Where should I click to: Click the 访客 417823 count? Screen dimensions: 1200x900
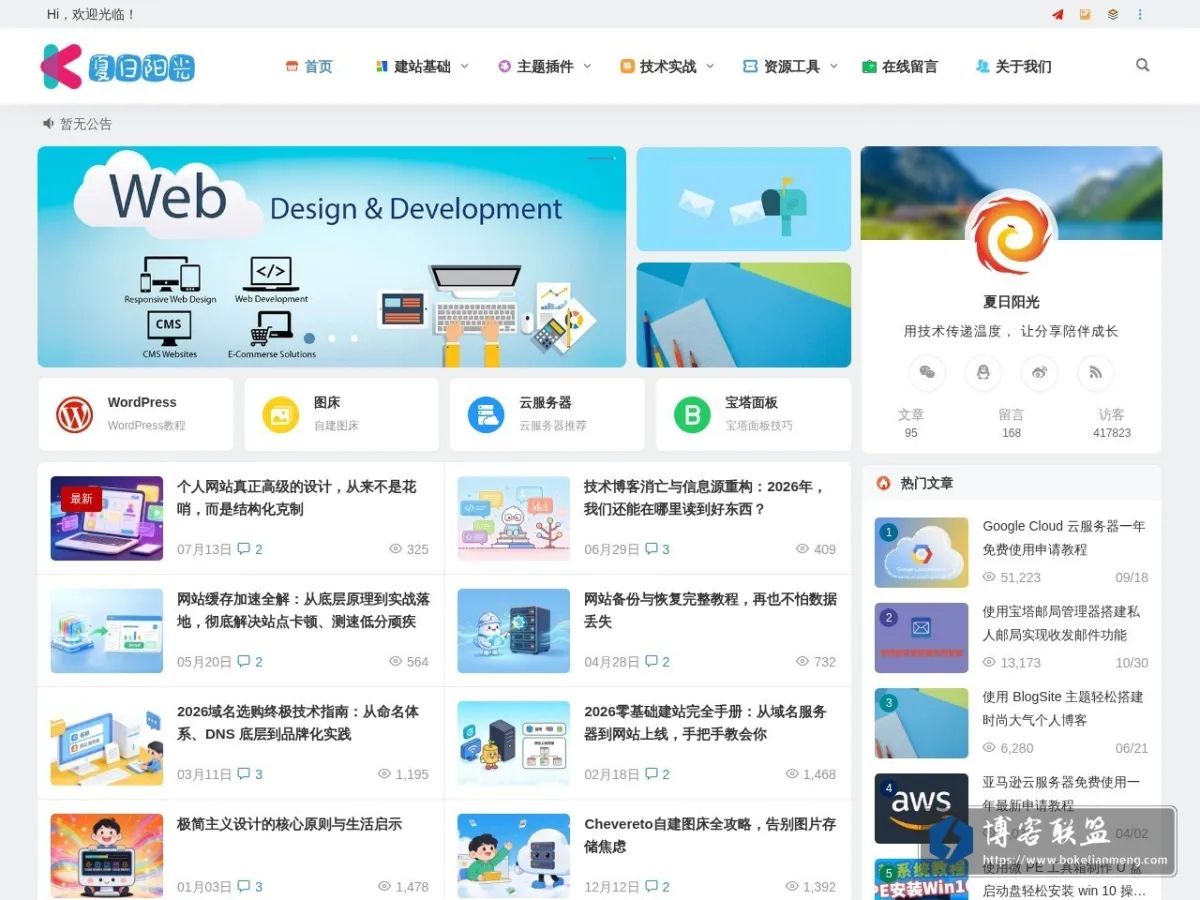click(x=1112, y=423)
